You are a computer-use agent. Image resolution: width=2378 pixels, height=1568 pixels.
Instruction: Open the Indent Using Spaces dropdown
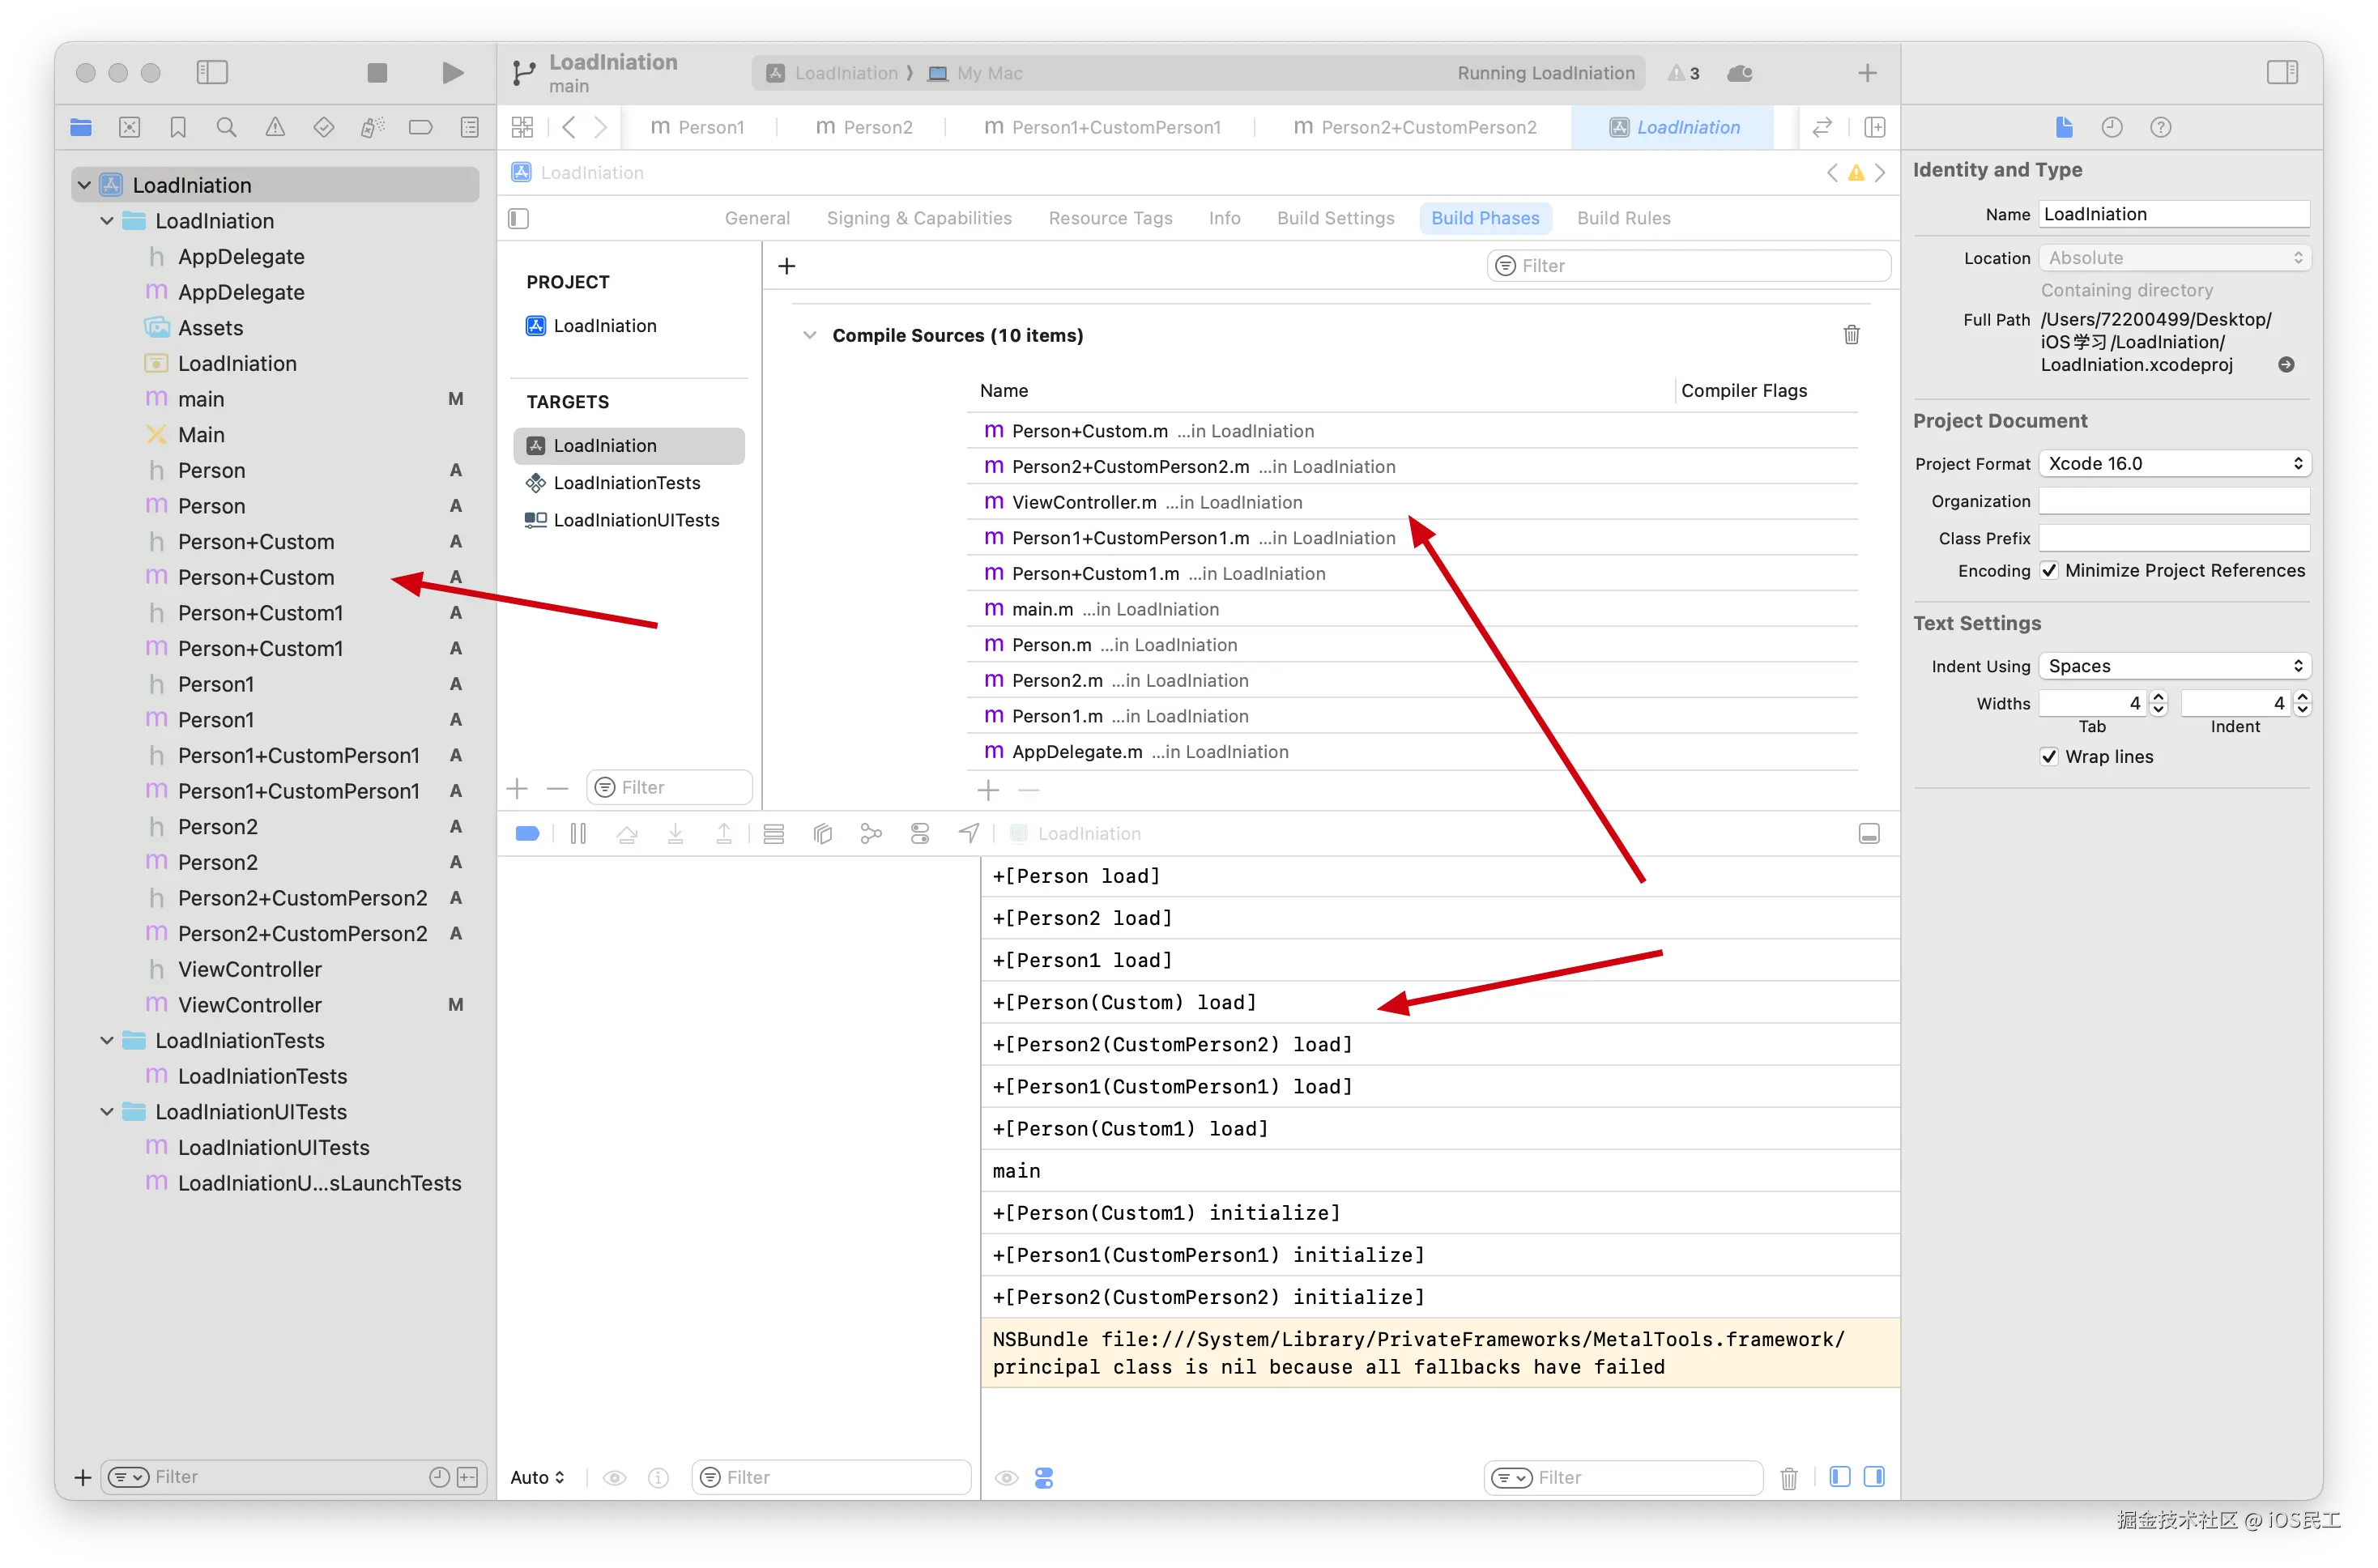pyautogui.click(x=2174, y=666)
